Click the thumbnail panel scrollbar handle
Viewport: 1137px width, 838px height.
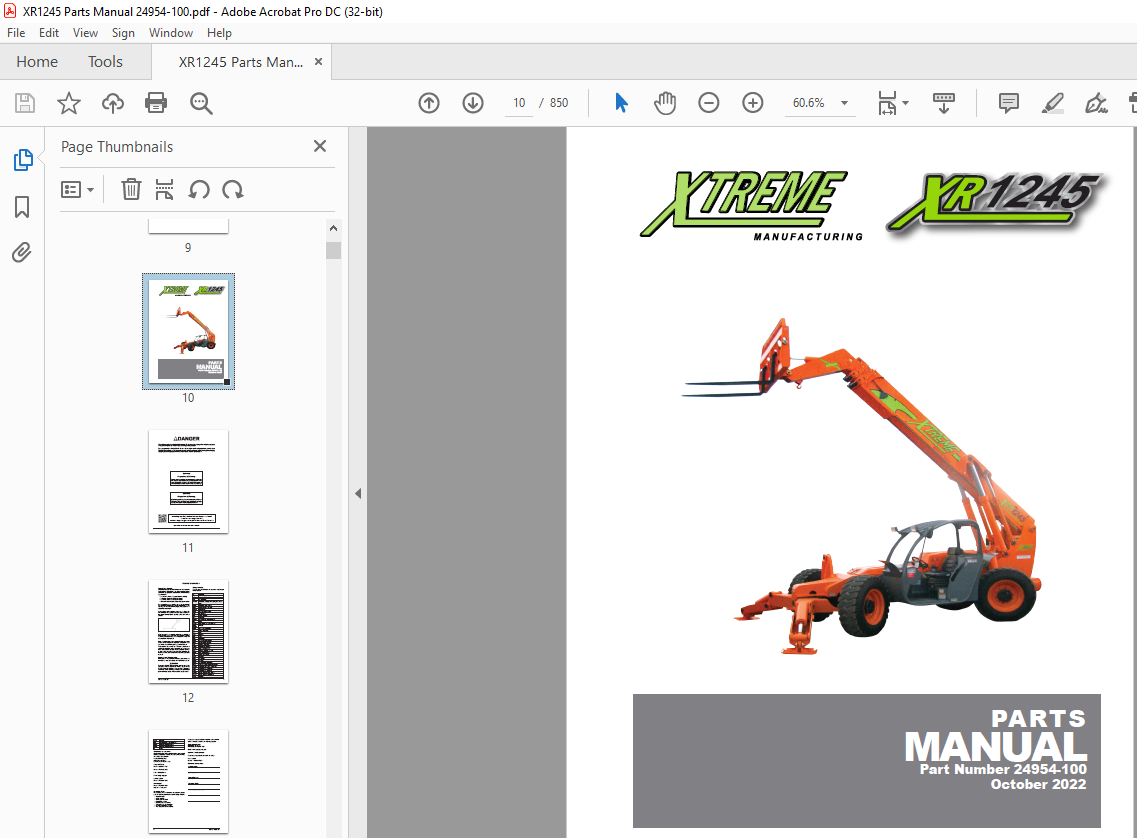(334, 250)
